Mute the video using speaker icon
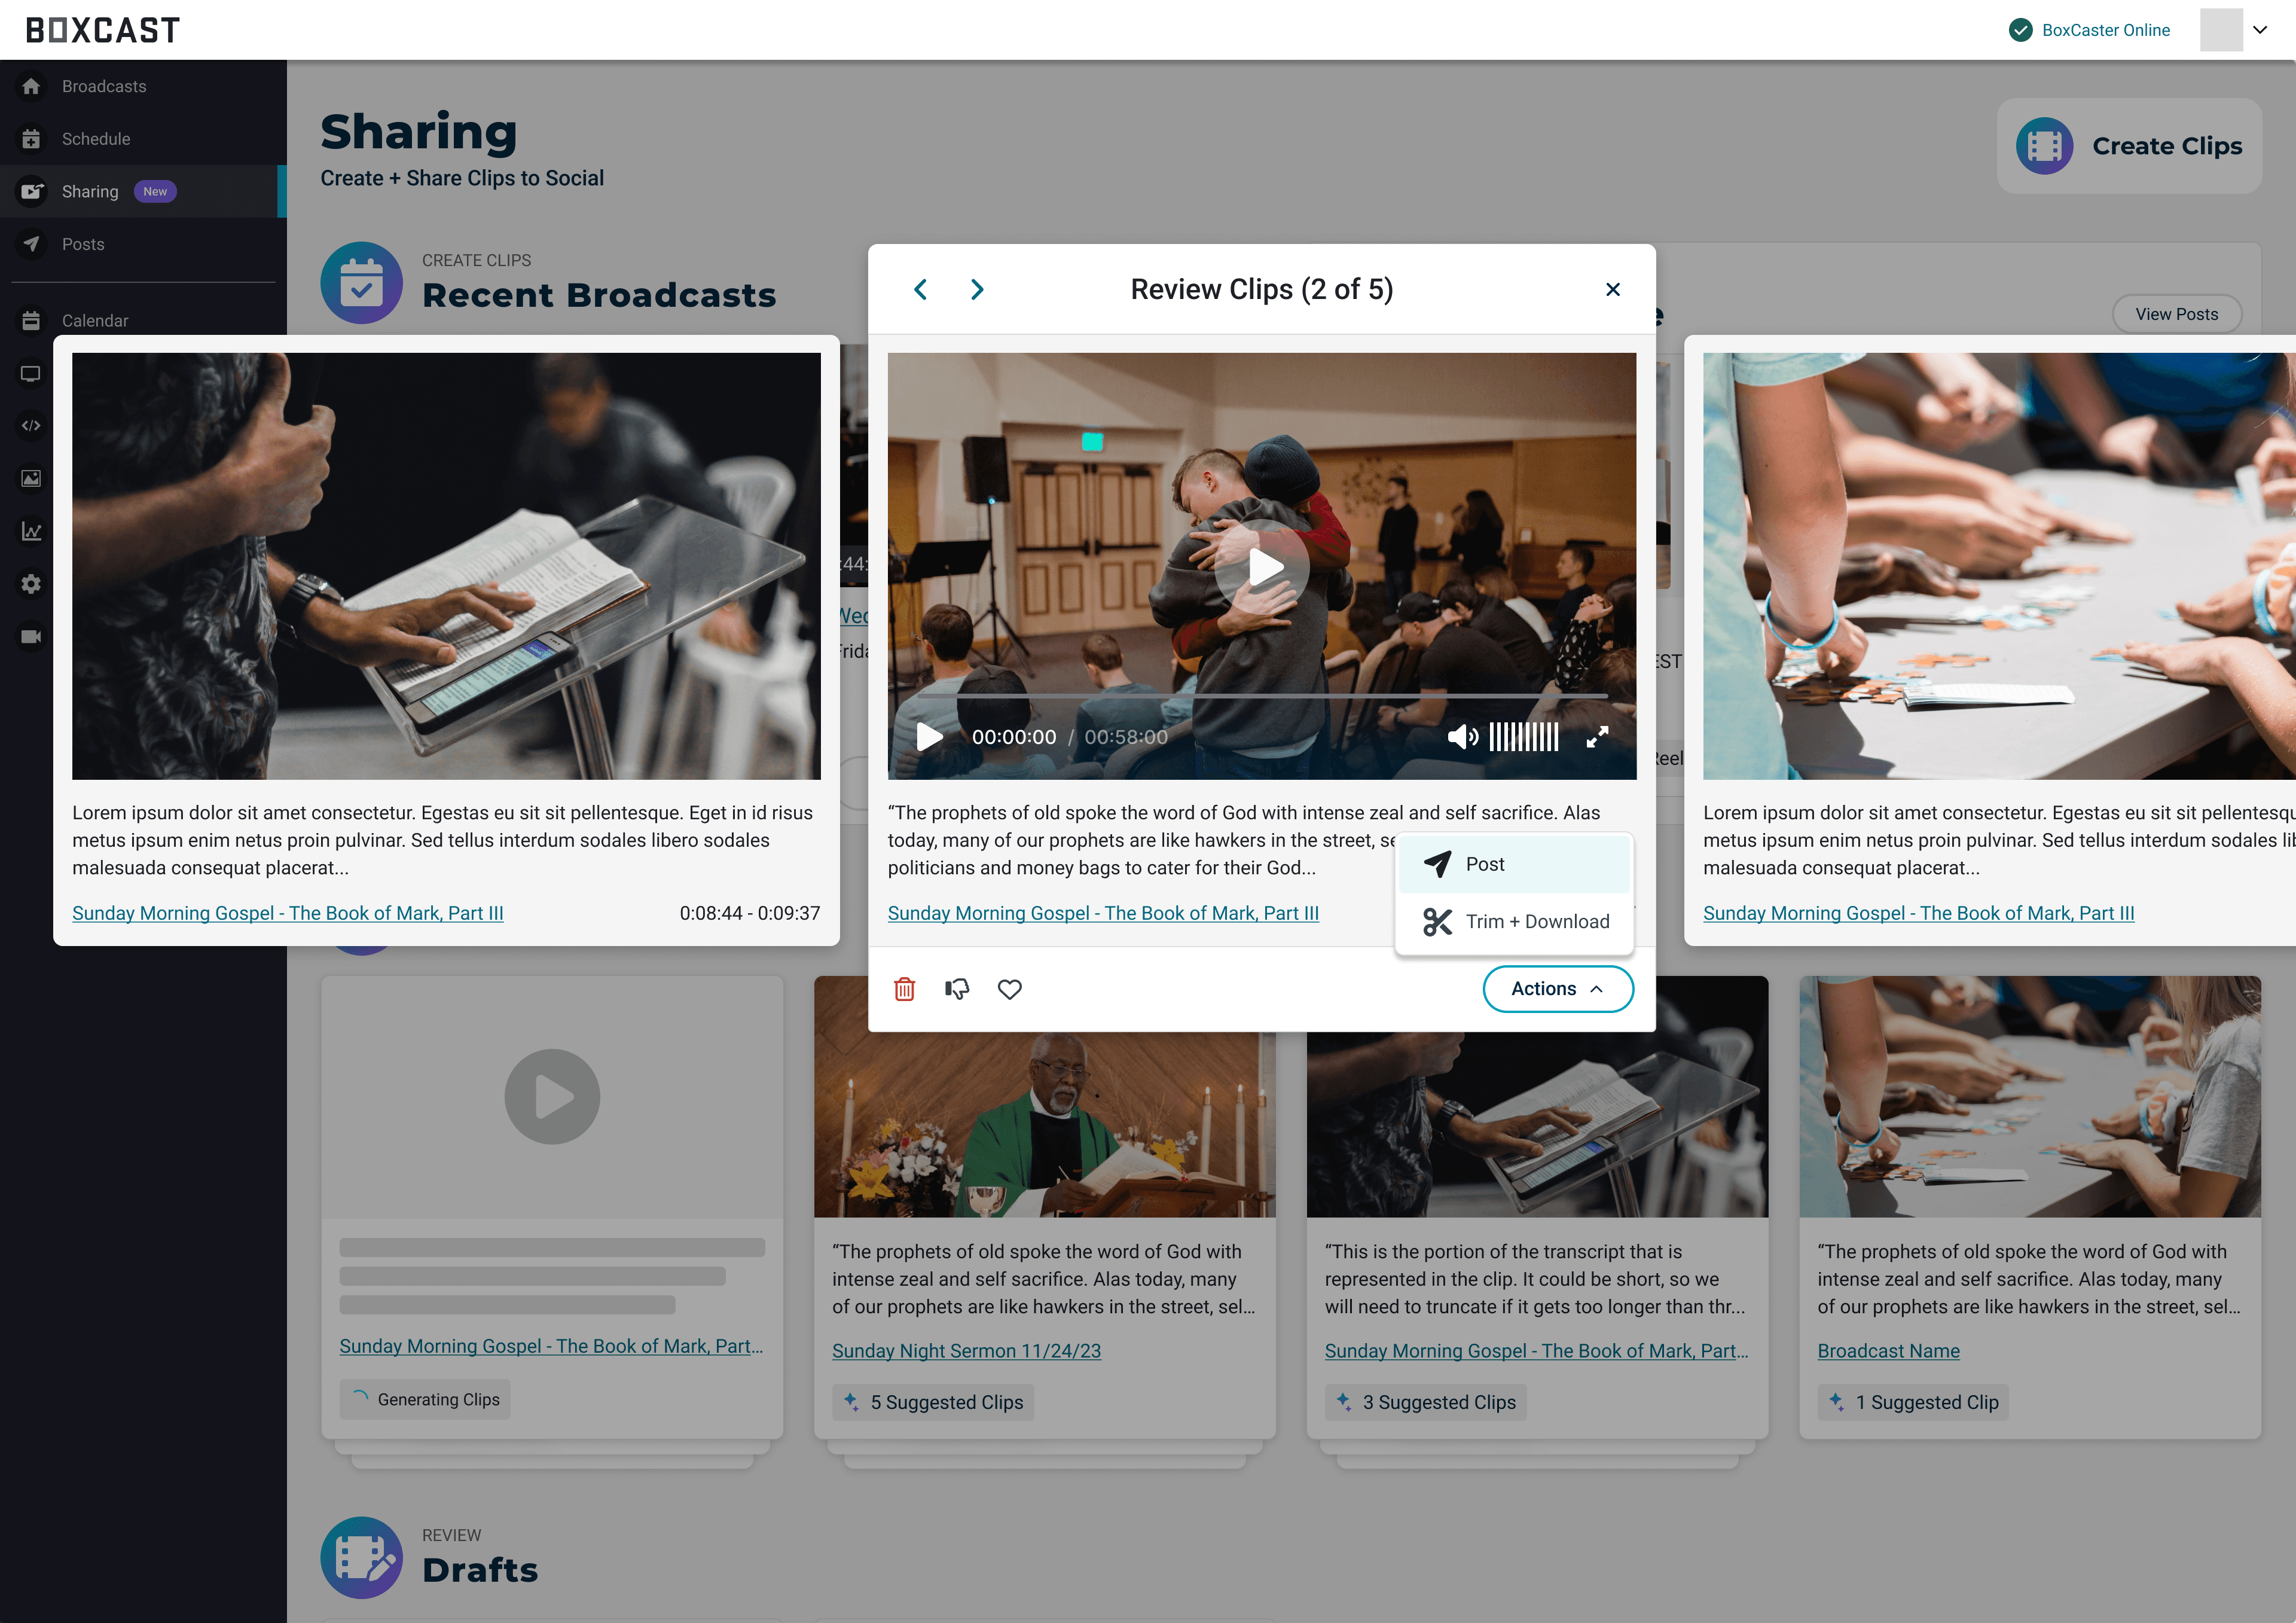This screenshot has height=1623, width=2296. (1462, 737)
